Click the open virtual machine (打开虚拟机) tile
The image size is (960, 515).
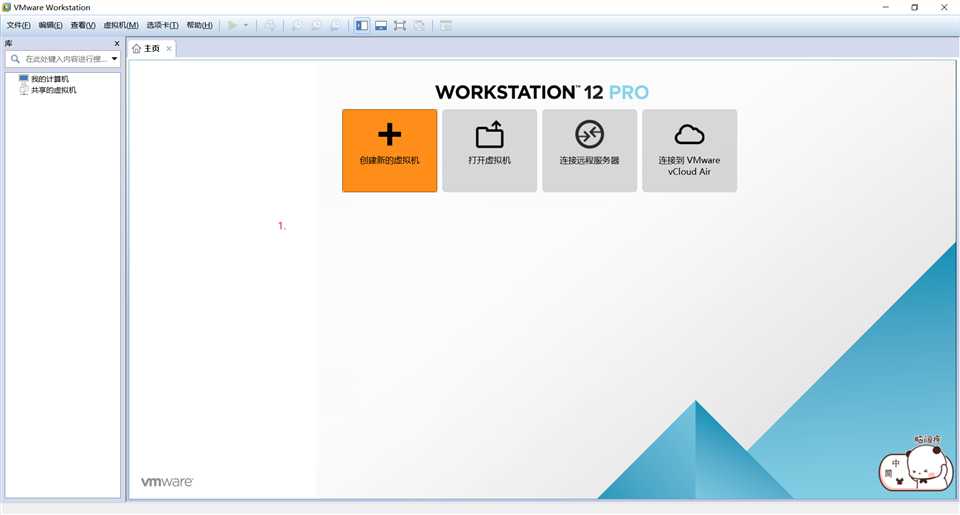point(489,151)
